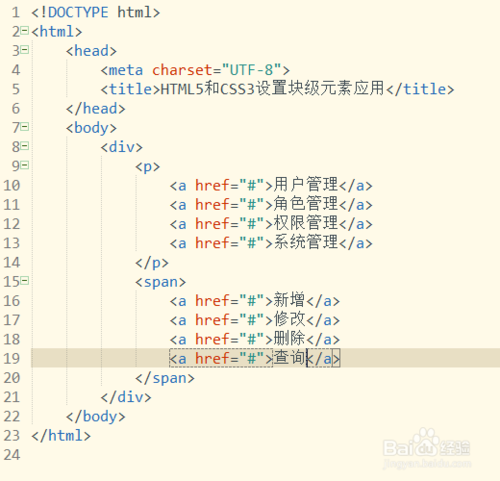
Task: Click the link text 角色管理
Action: coord(306,204)
